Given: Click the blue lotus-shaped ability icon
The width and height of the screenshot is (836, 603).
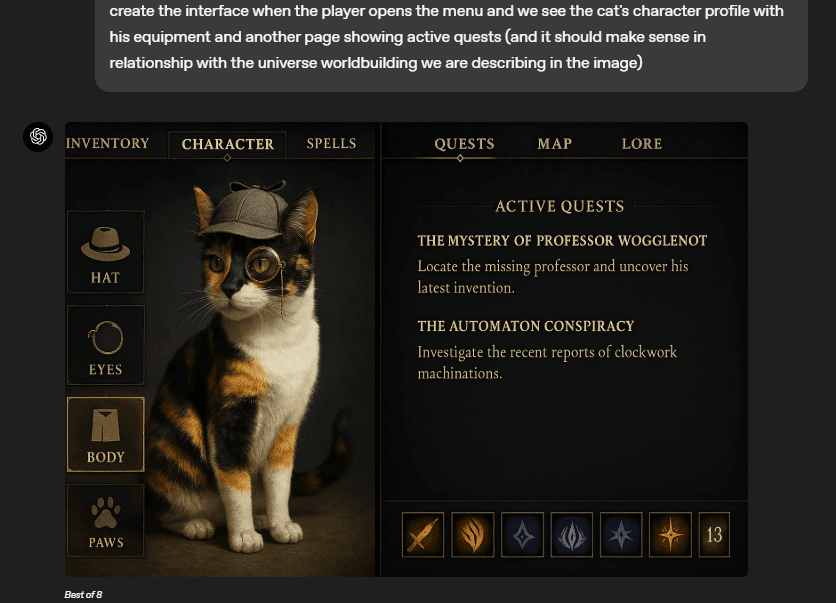Looking at the screenshot, I should [x=572, y=535].
